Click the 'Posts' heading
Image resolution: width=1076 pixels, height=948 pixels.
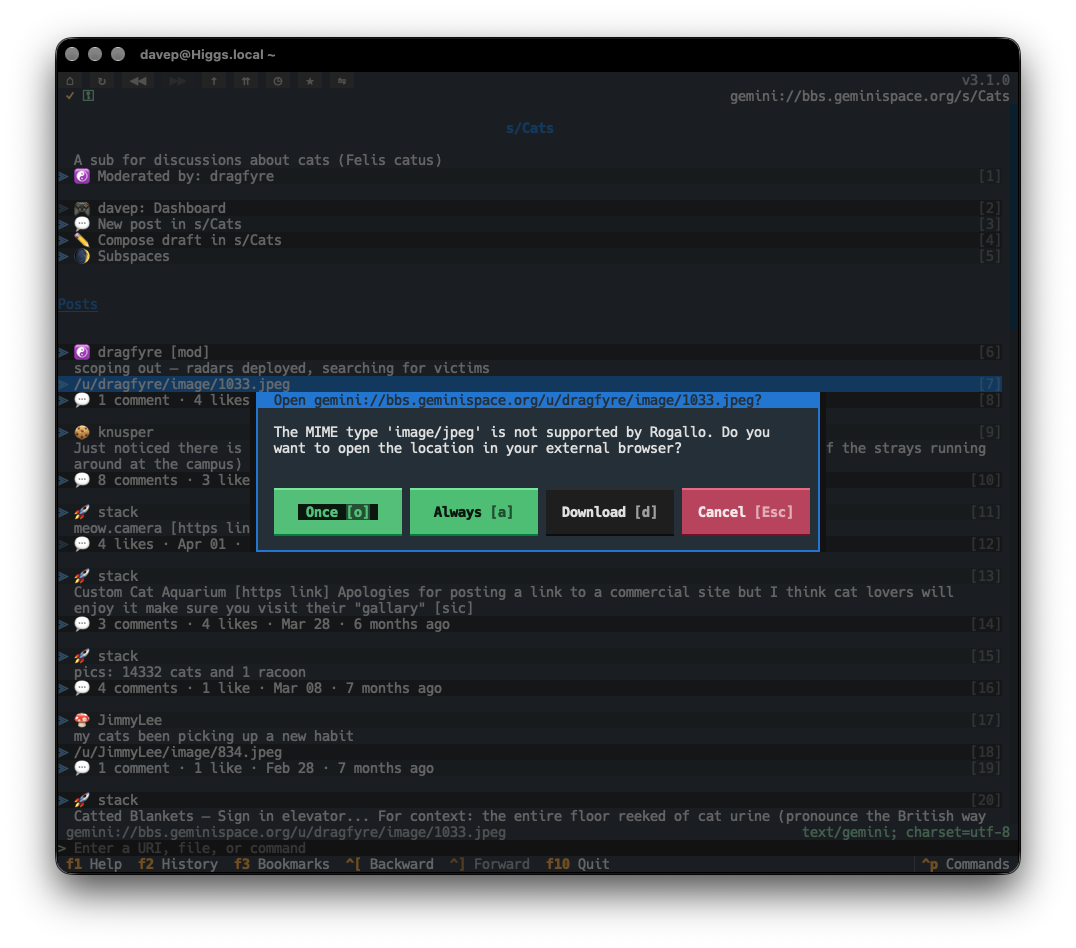[78, 304]
